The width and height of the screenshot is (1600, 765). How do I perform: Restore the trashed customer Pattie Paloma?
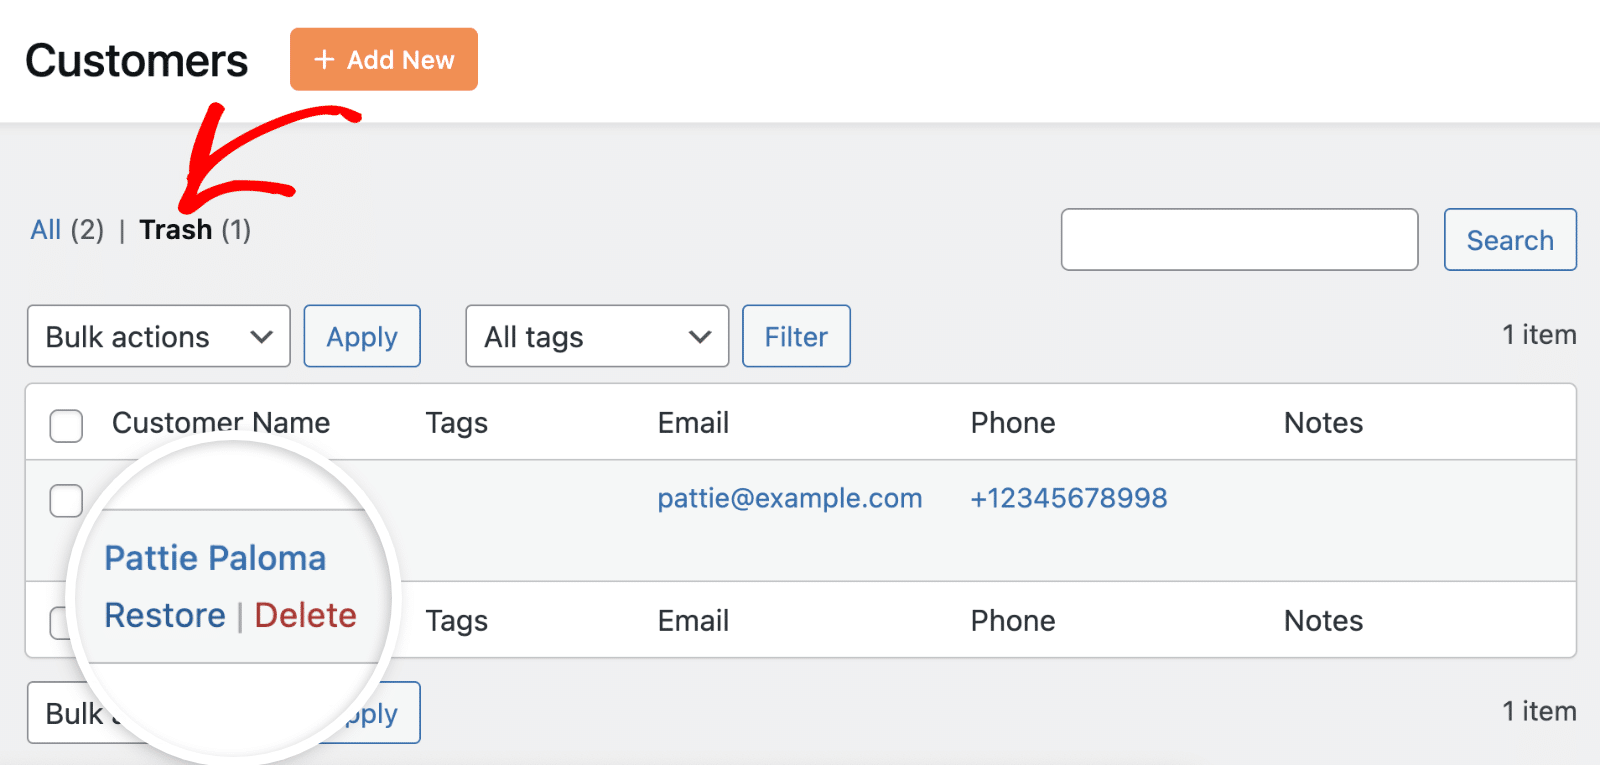click(165, 616)
